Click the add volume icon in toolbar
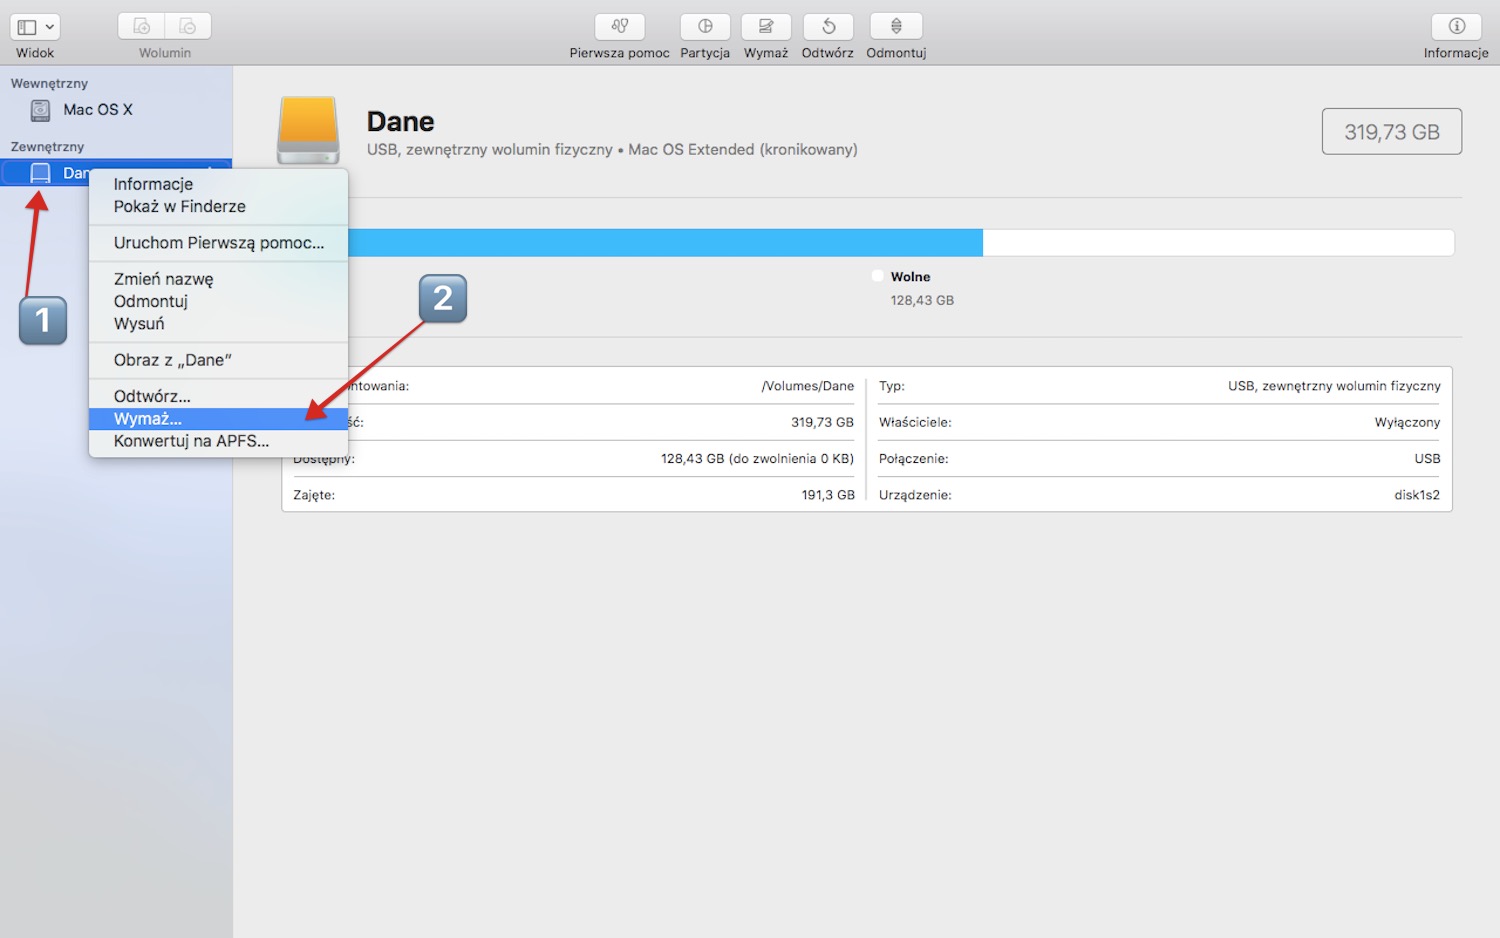1500x938 pixels. point(142,27)
